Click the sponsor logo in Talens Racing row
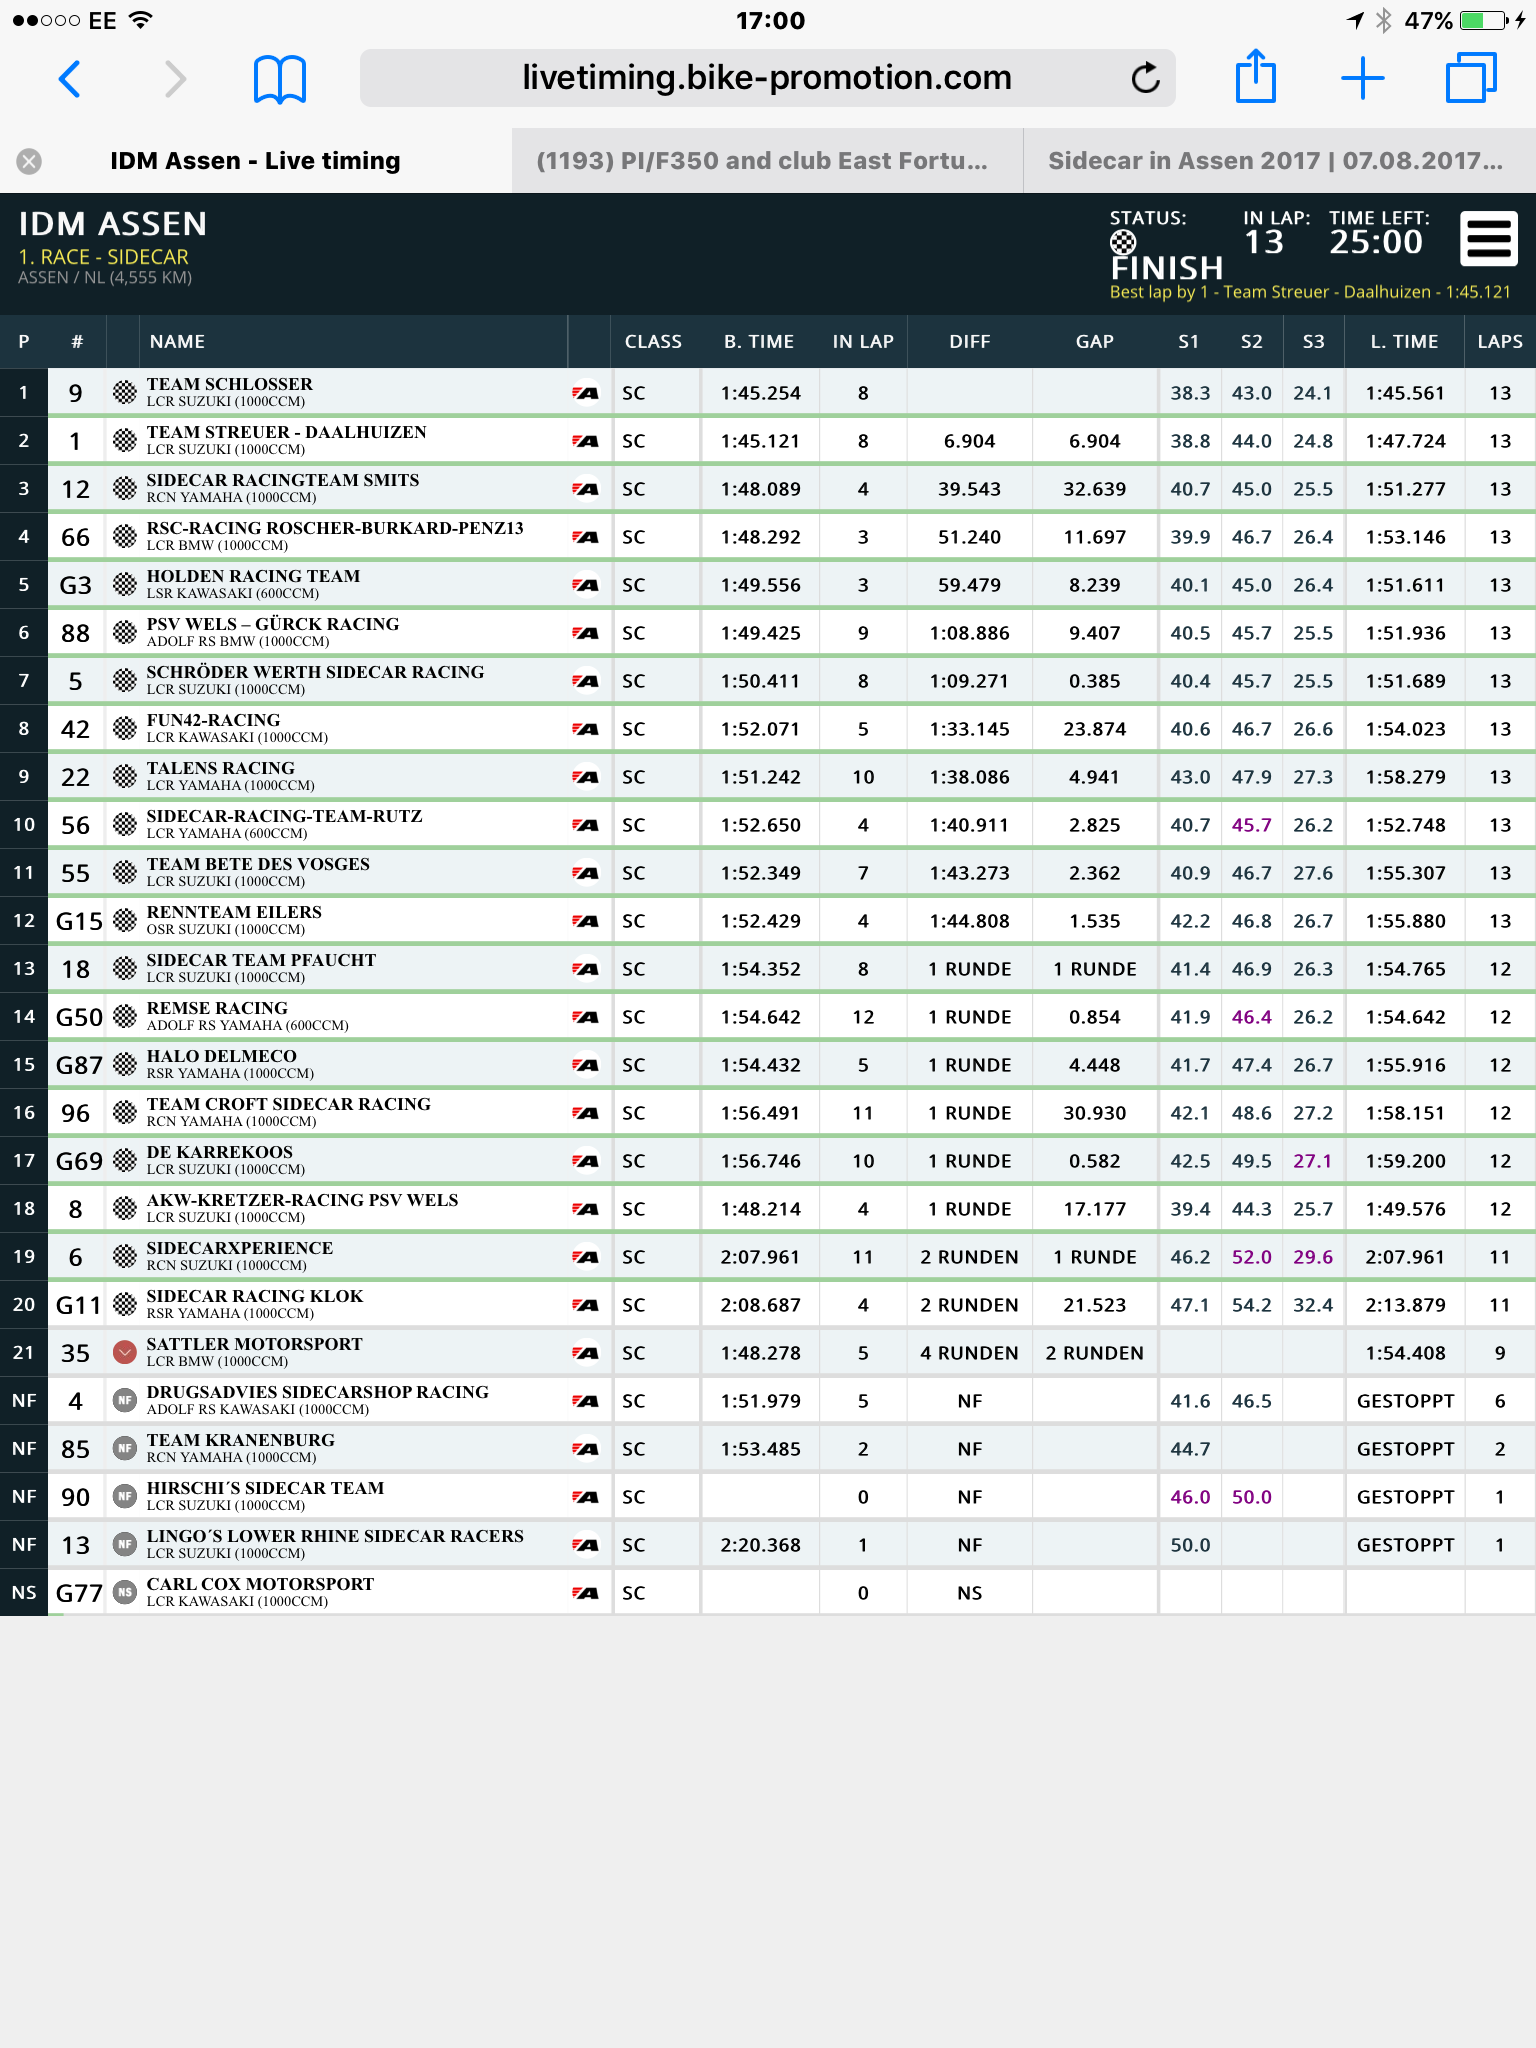The width and height of the screenshot is (1536, 2048). [585, 777]
